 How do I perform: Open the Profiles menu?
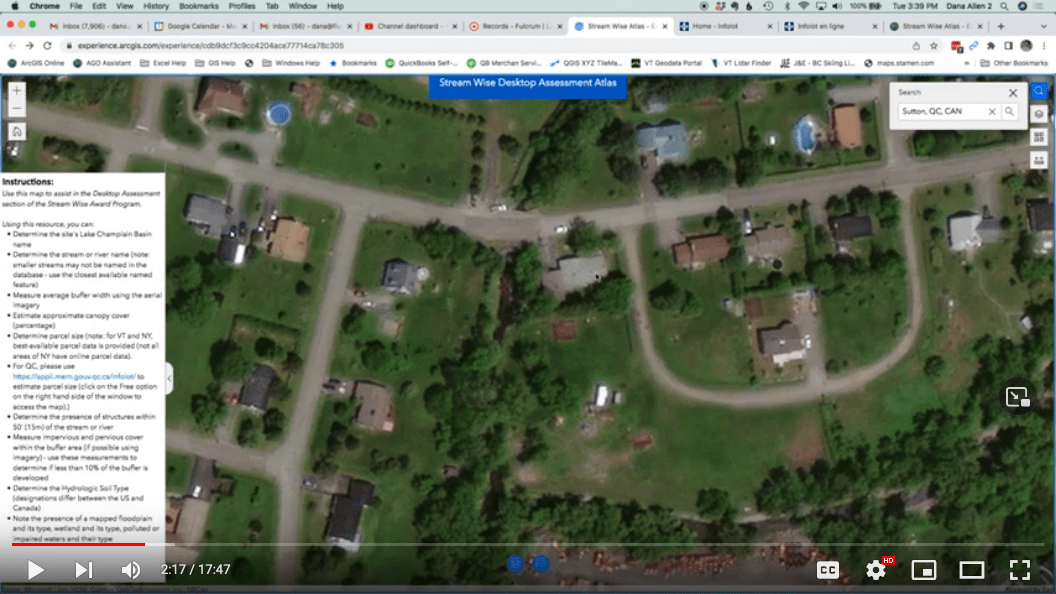pyautogui.click(x=242, y=6)
